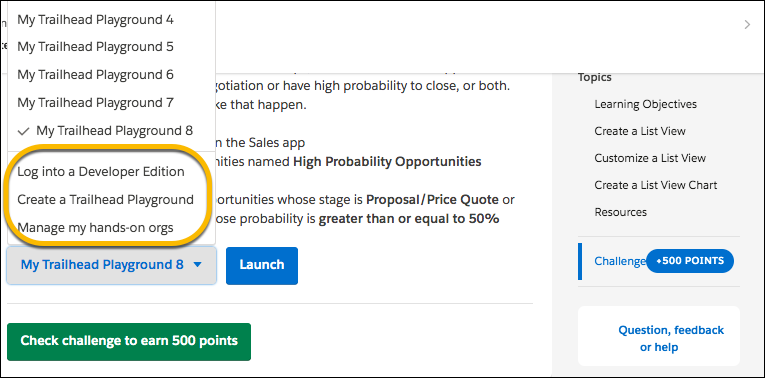Image resolution: width=765 pixels, height=378 pixels.
Task: Click the blue Launch button
Action: click(262, 265)
